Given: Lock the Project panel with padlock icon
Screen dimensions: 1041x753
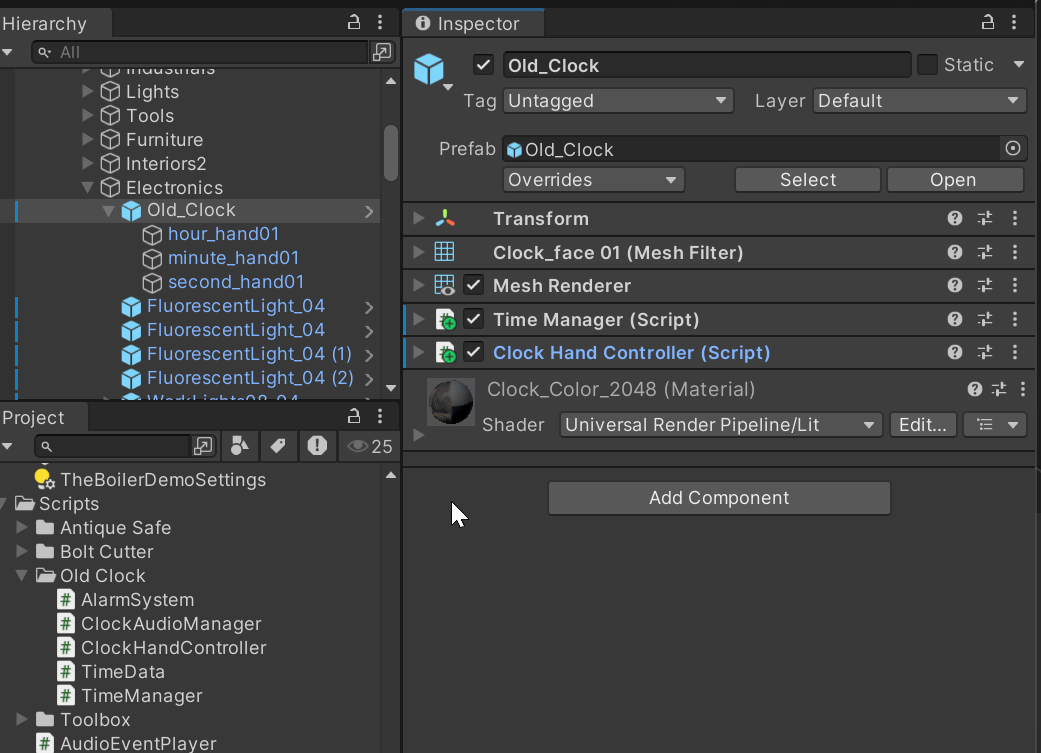Looking at the screenshot, I should click(354, 416).
